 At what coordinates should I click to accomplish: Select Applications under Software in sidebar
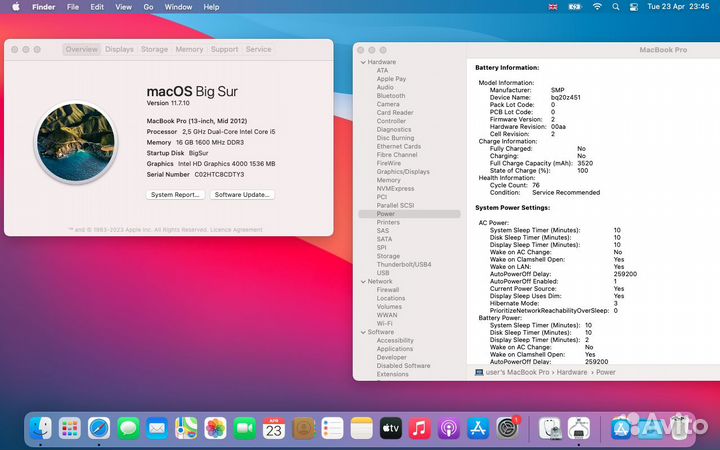point(394,349)
